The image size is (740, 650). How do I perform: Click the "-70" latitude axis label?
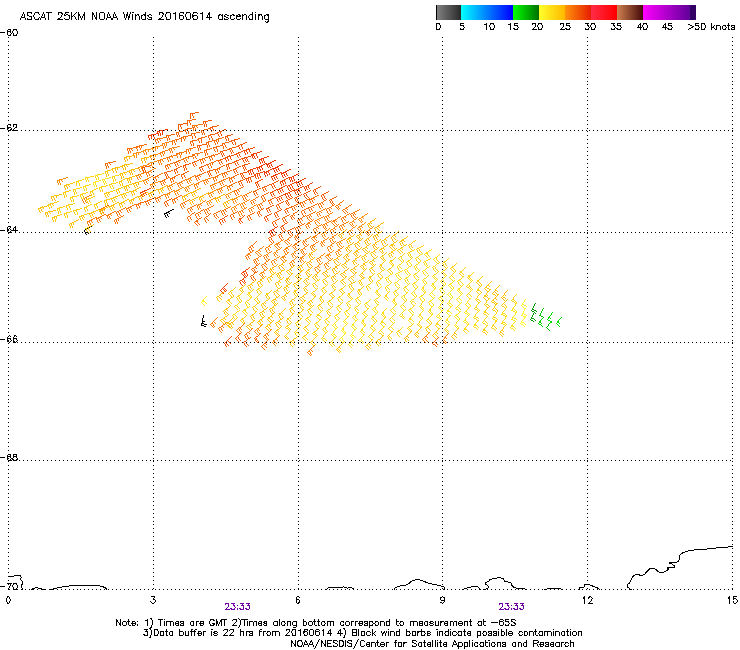[10, 587]
